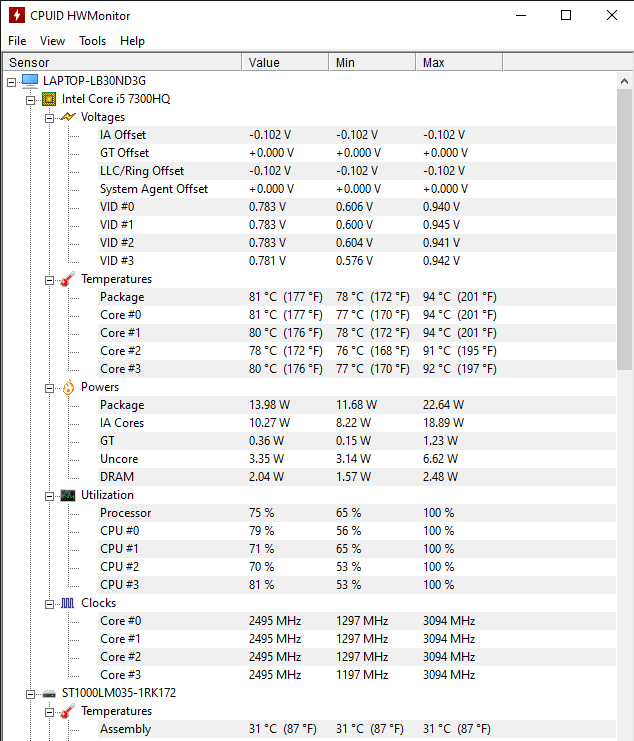Collapse the Intel Core i5 7300HQ node

(x=30, y=100)
